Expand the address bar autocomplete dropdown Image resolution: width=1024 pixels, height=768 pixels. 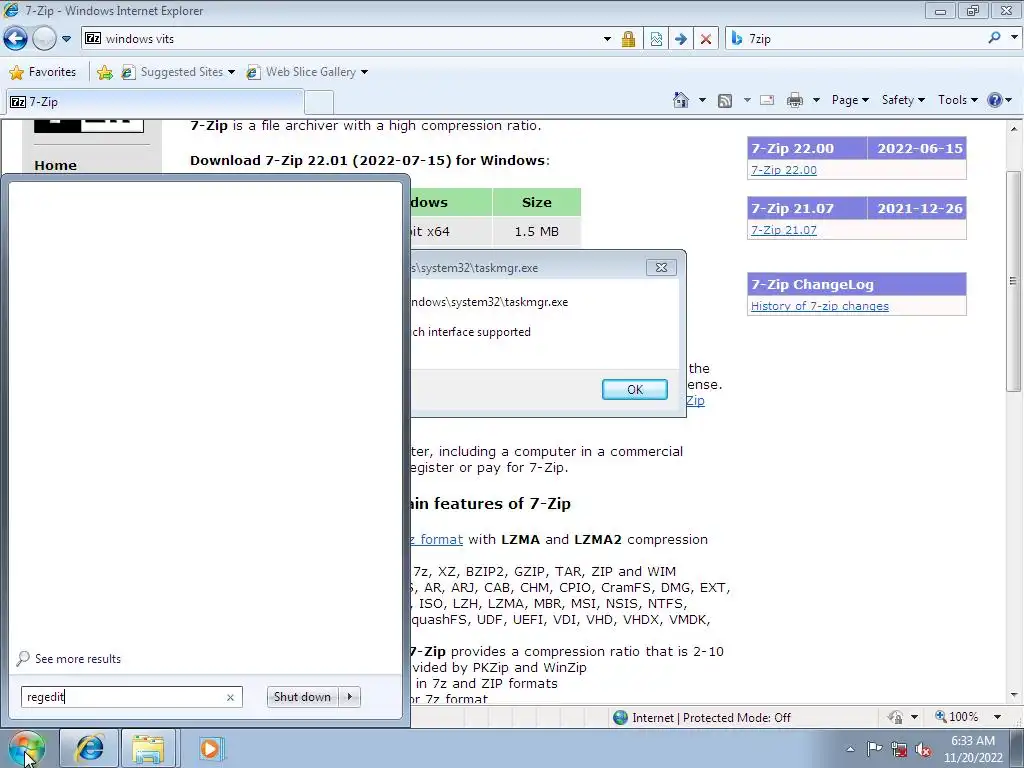point(607,39)
